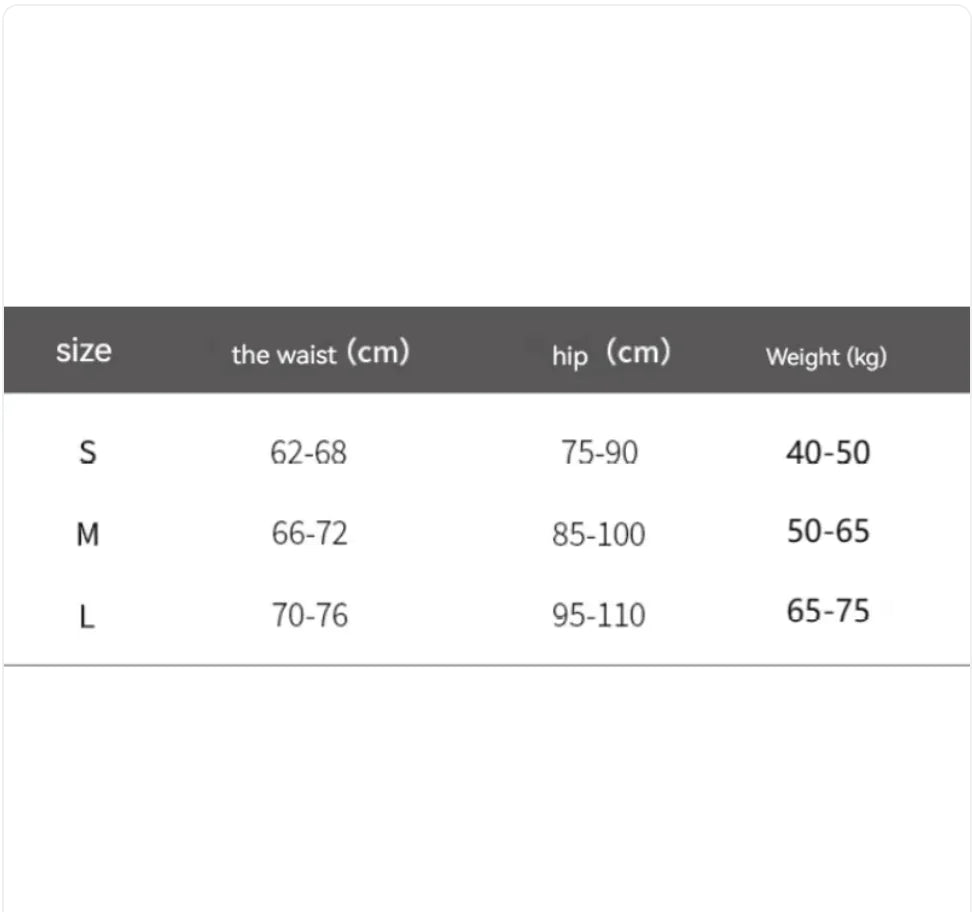Click hip value 85-100

(599, 534)
